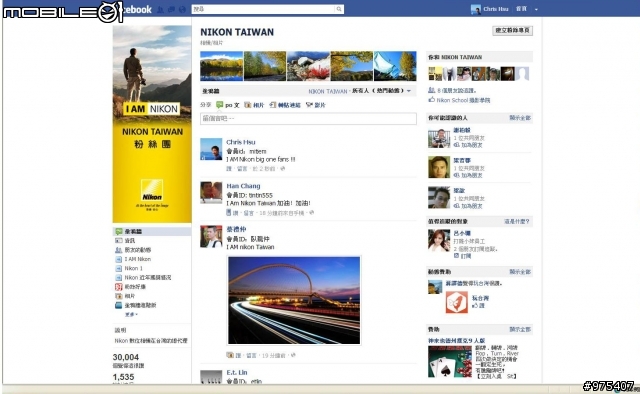
Task: Open Chris Hsu's name link in the wall post
Action: tap(241, 142)
